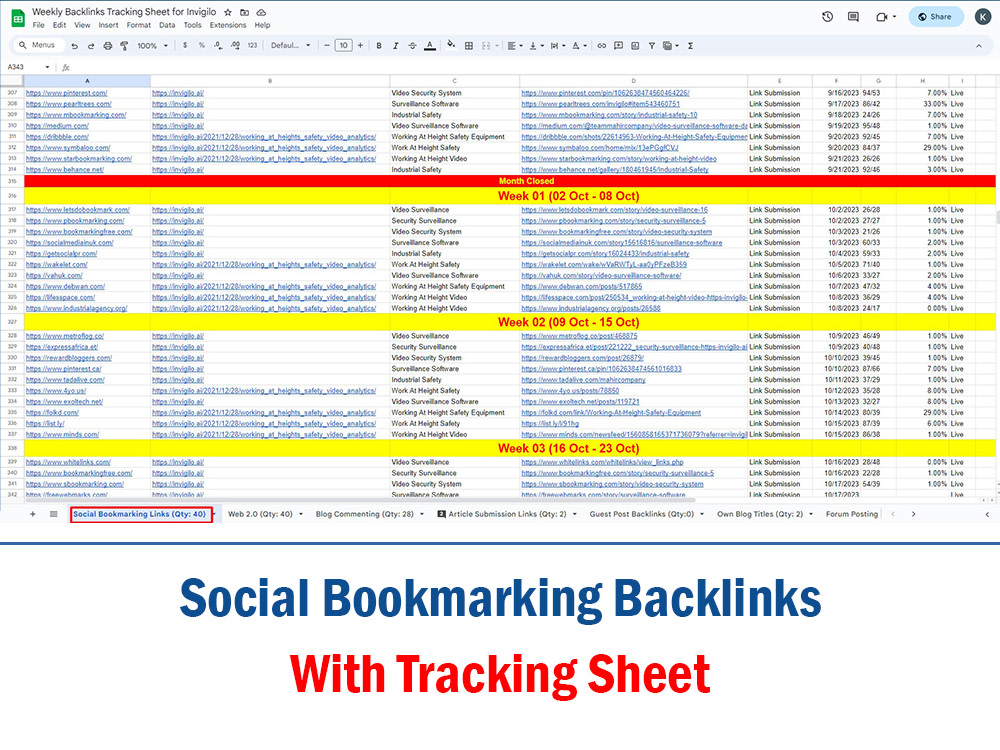Collapse the toolbar with the up chevron
The width and height of the screenshot is (1000, 750).
(978, 46)
